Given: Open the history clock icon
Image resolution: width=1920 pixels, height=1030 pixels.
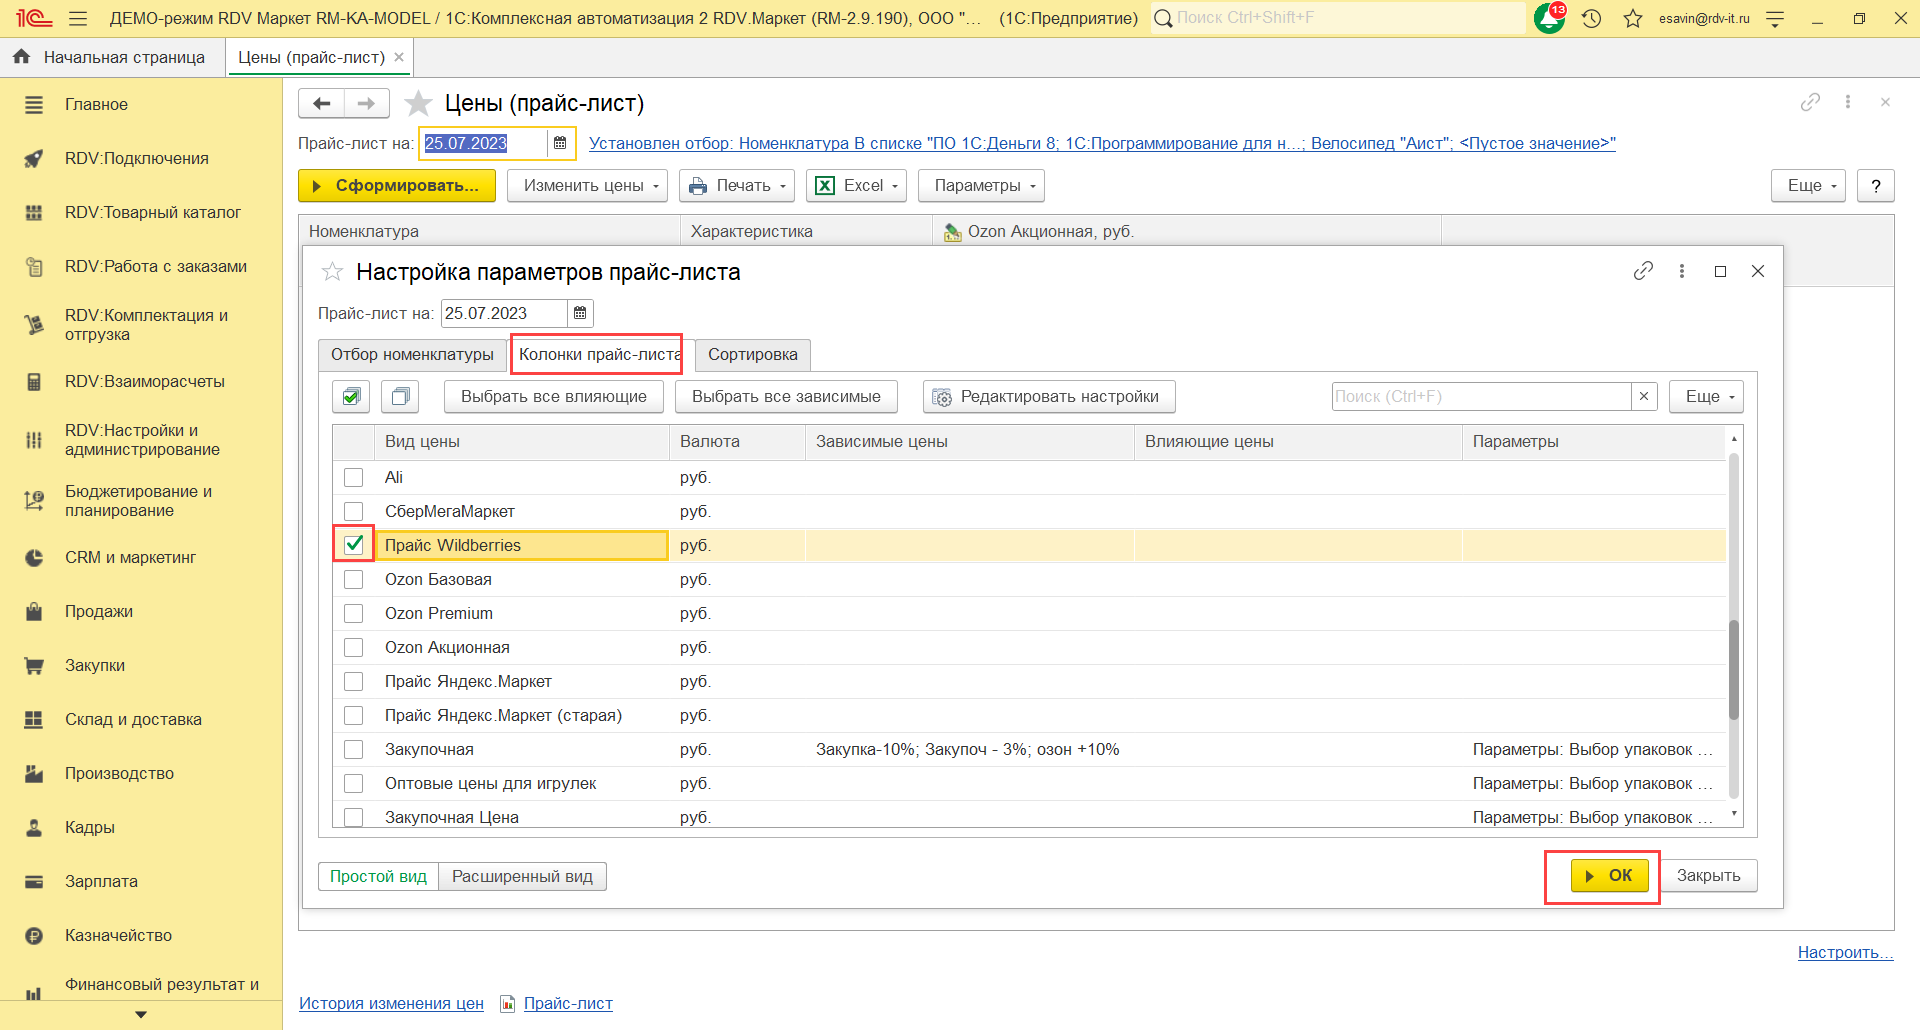Looking at the screenshot, I should pyautogui.click(x=1591, y=18).
